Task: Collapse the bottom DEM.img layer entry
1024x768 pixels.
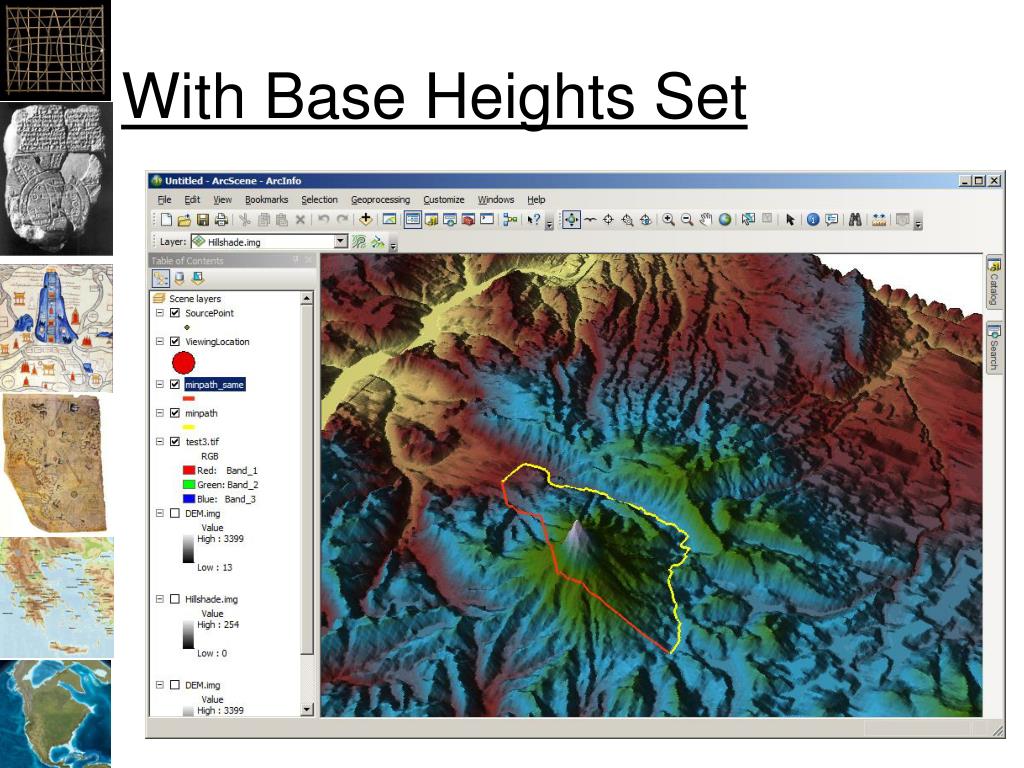Action: click(159, 685)
